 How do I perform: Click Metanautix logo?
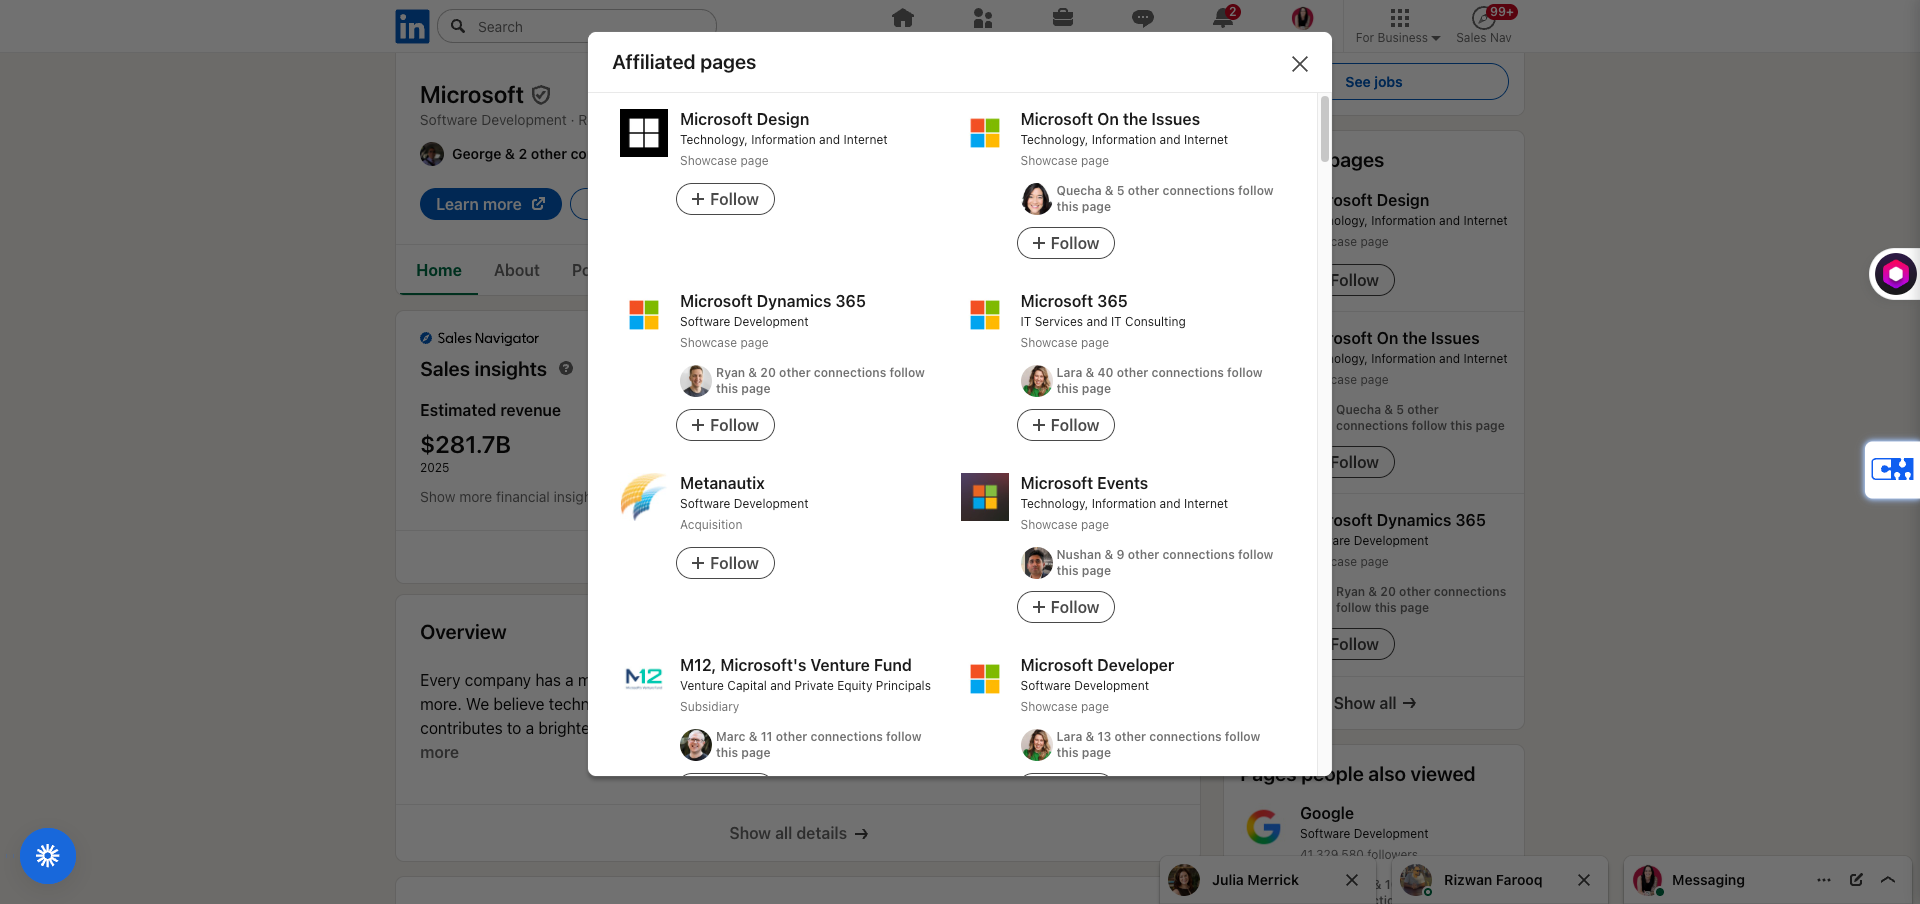coord(644,497)
